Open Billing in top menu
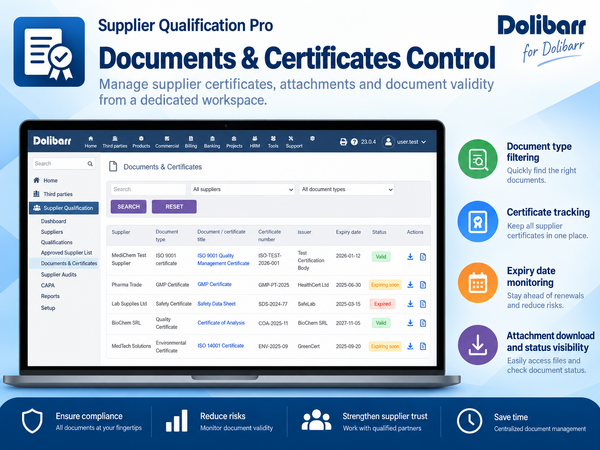The height and width of the screenshot is (450, 600). coord(191,142)
